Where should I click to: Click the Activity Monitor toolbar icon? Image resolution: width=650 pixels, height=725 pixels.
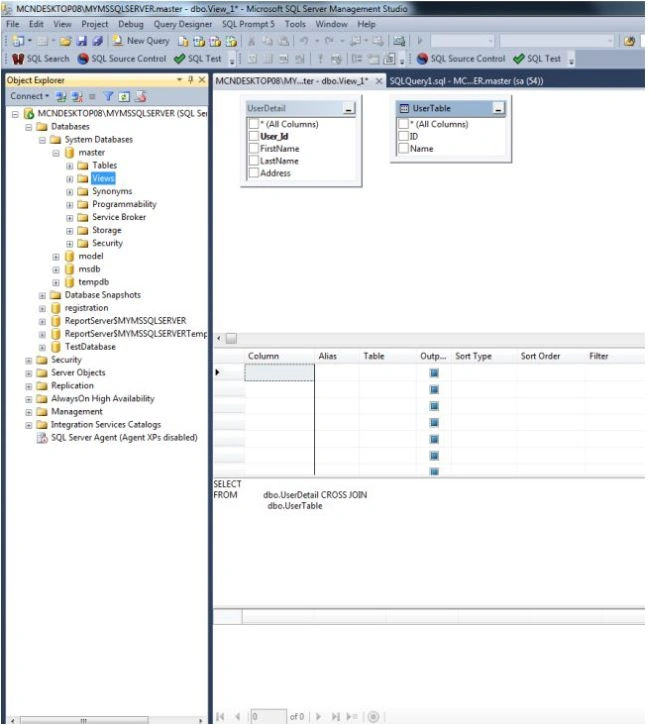coord(399,41)
